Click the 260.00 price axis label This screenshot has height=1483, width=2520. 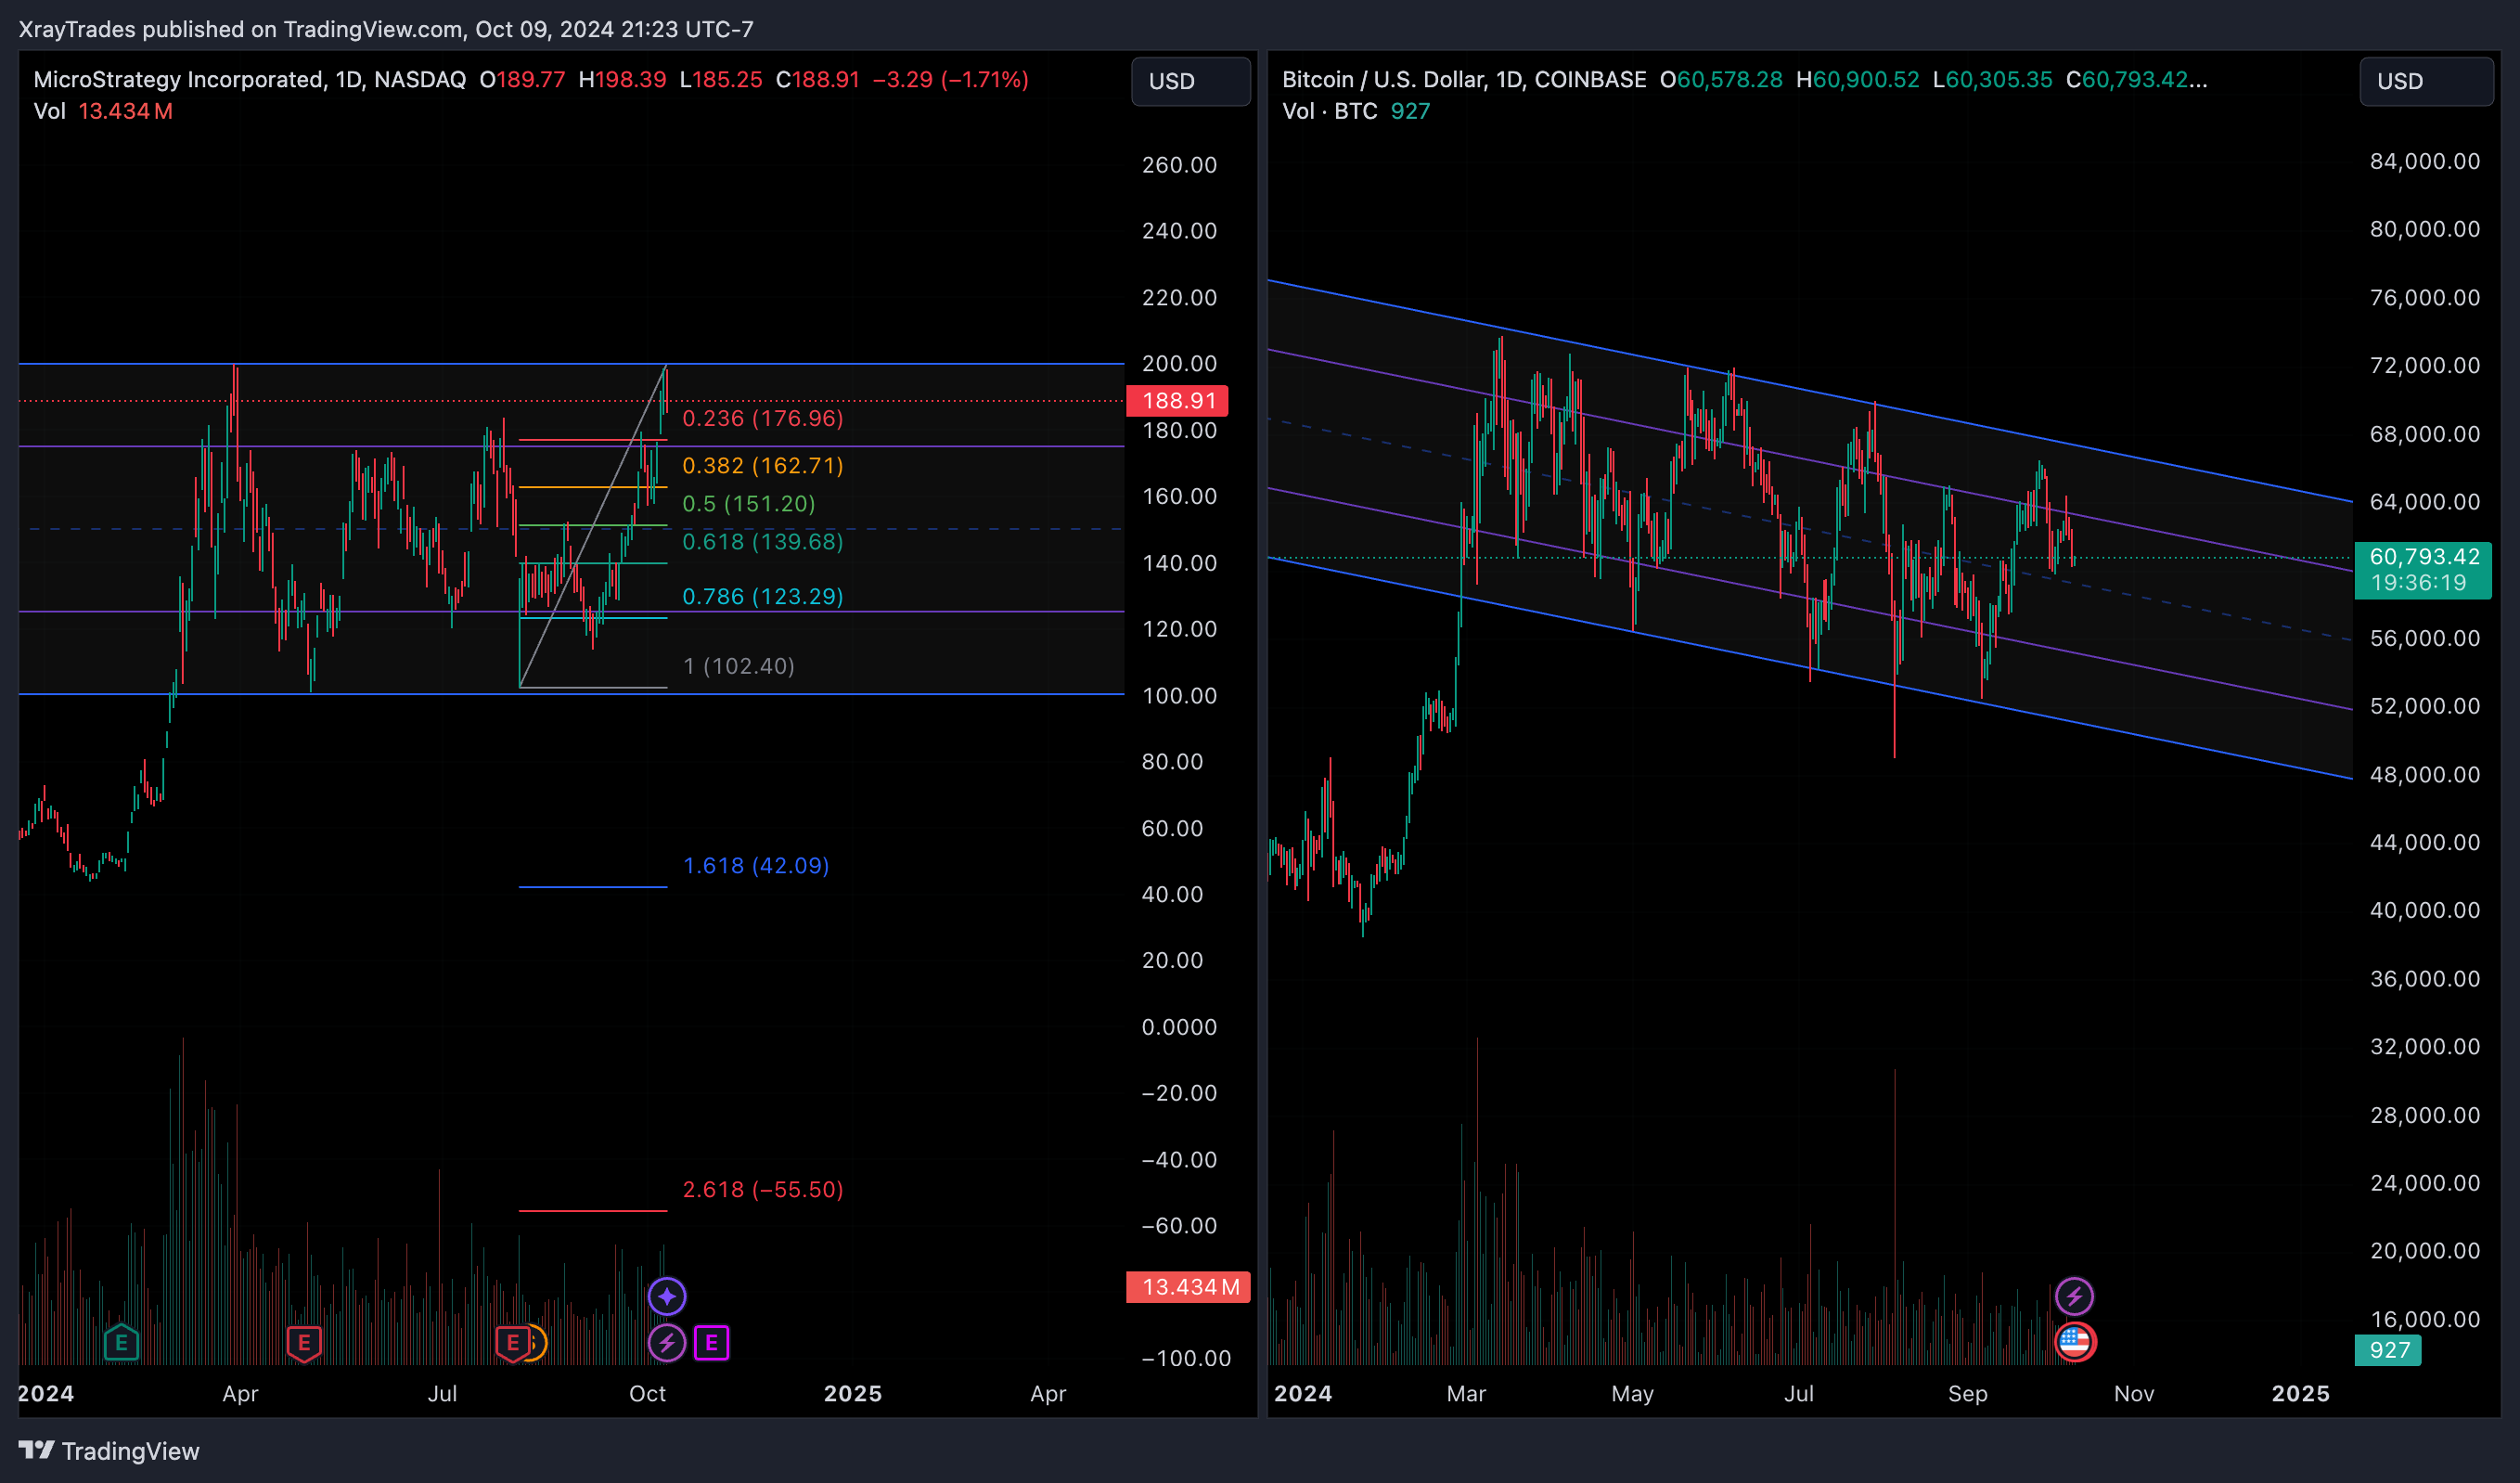(x=1179, y=164)
